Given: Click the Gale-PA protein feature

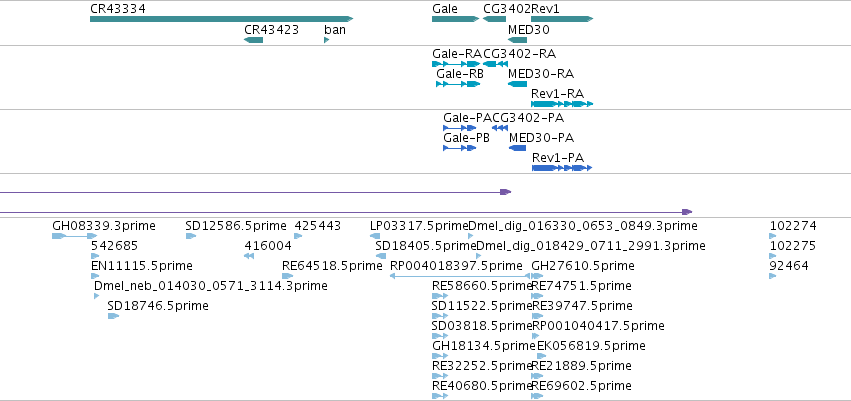Looking at the screenshot, I should tap(460, 128).
